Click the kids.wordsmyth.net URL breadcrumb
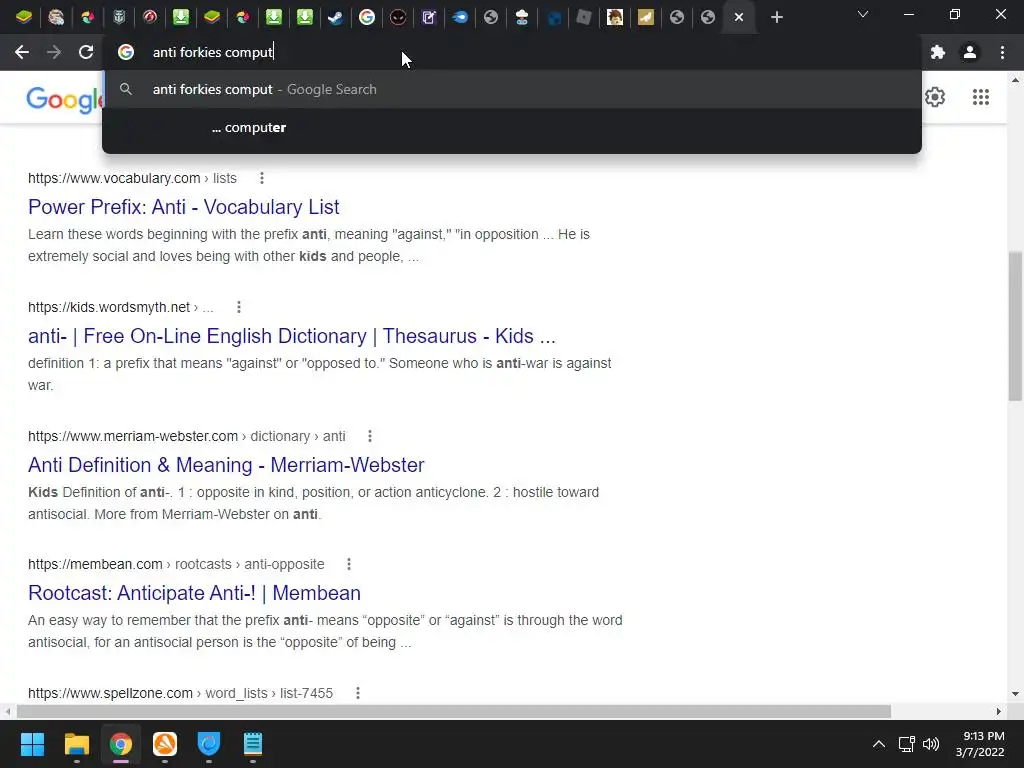 click(x=120, y=307)
